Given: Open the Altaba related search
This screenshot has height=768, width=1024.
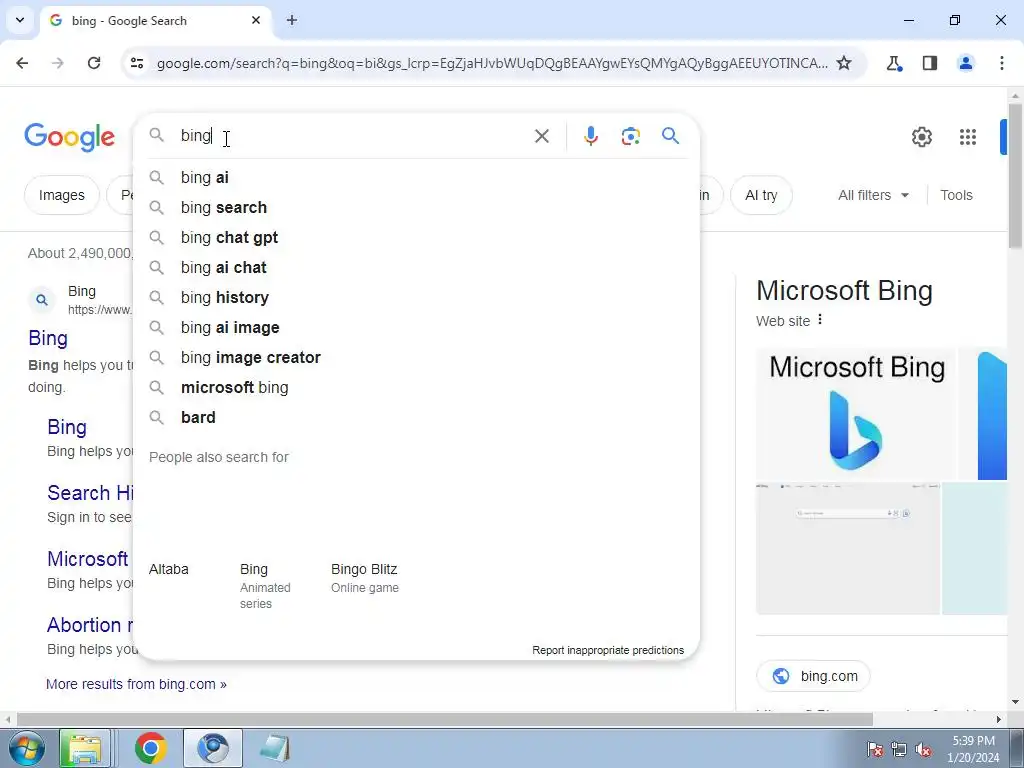Looking at the screenshot, I should pos(168,569).
